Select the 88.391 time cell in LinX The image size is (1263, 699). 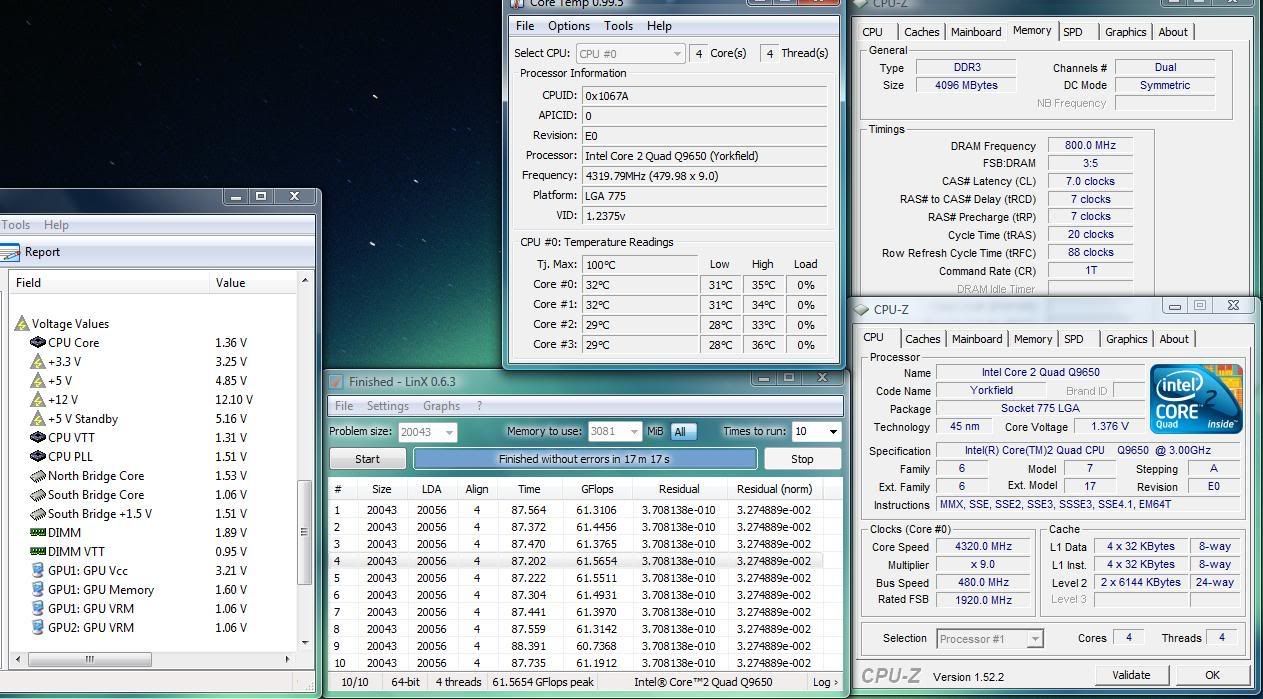[x=528, y=646]
